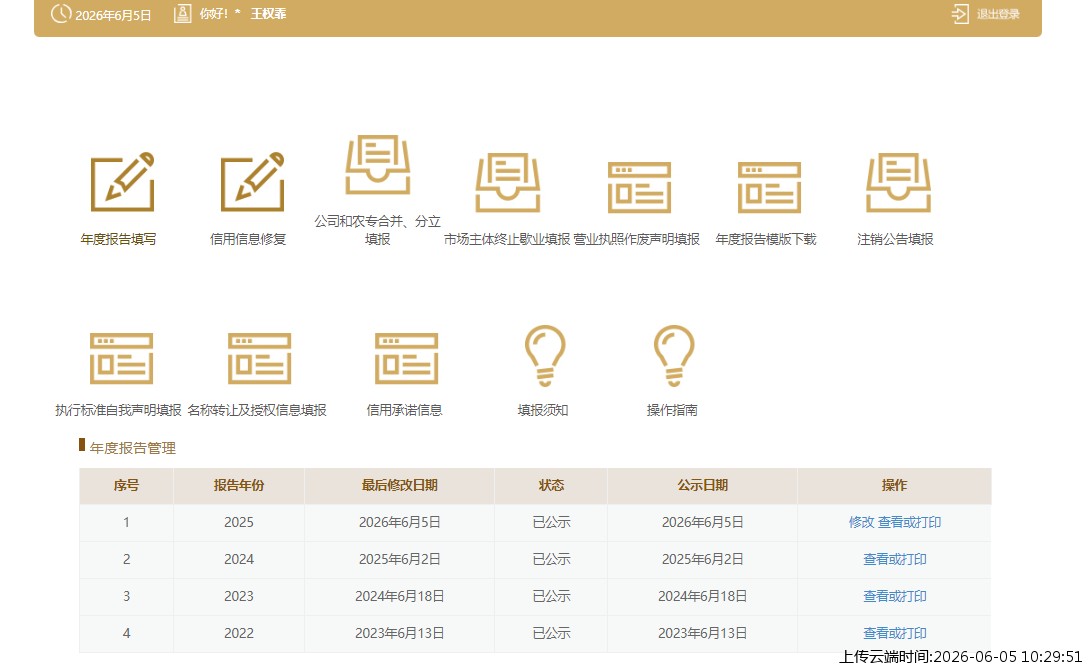Click 2026年6月5日 date in header bar
The height and width of the screenshot is (670, 1089).
tap(113, 15)
